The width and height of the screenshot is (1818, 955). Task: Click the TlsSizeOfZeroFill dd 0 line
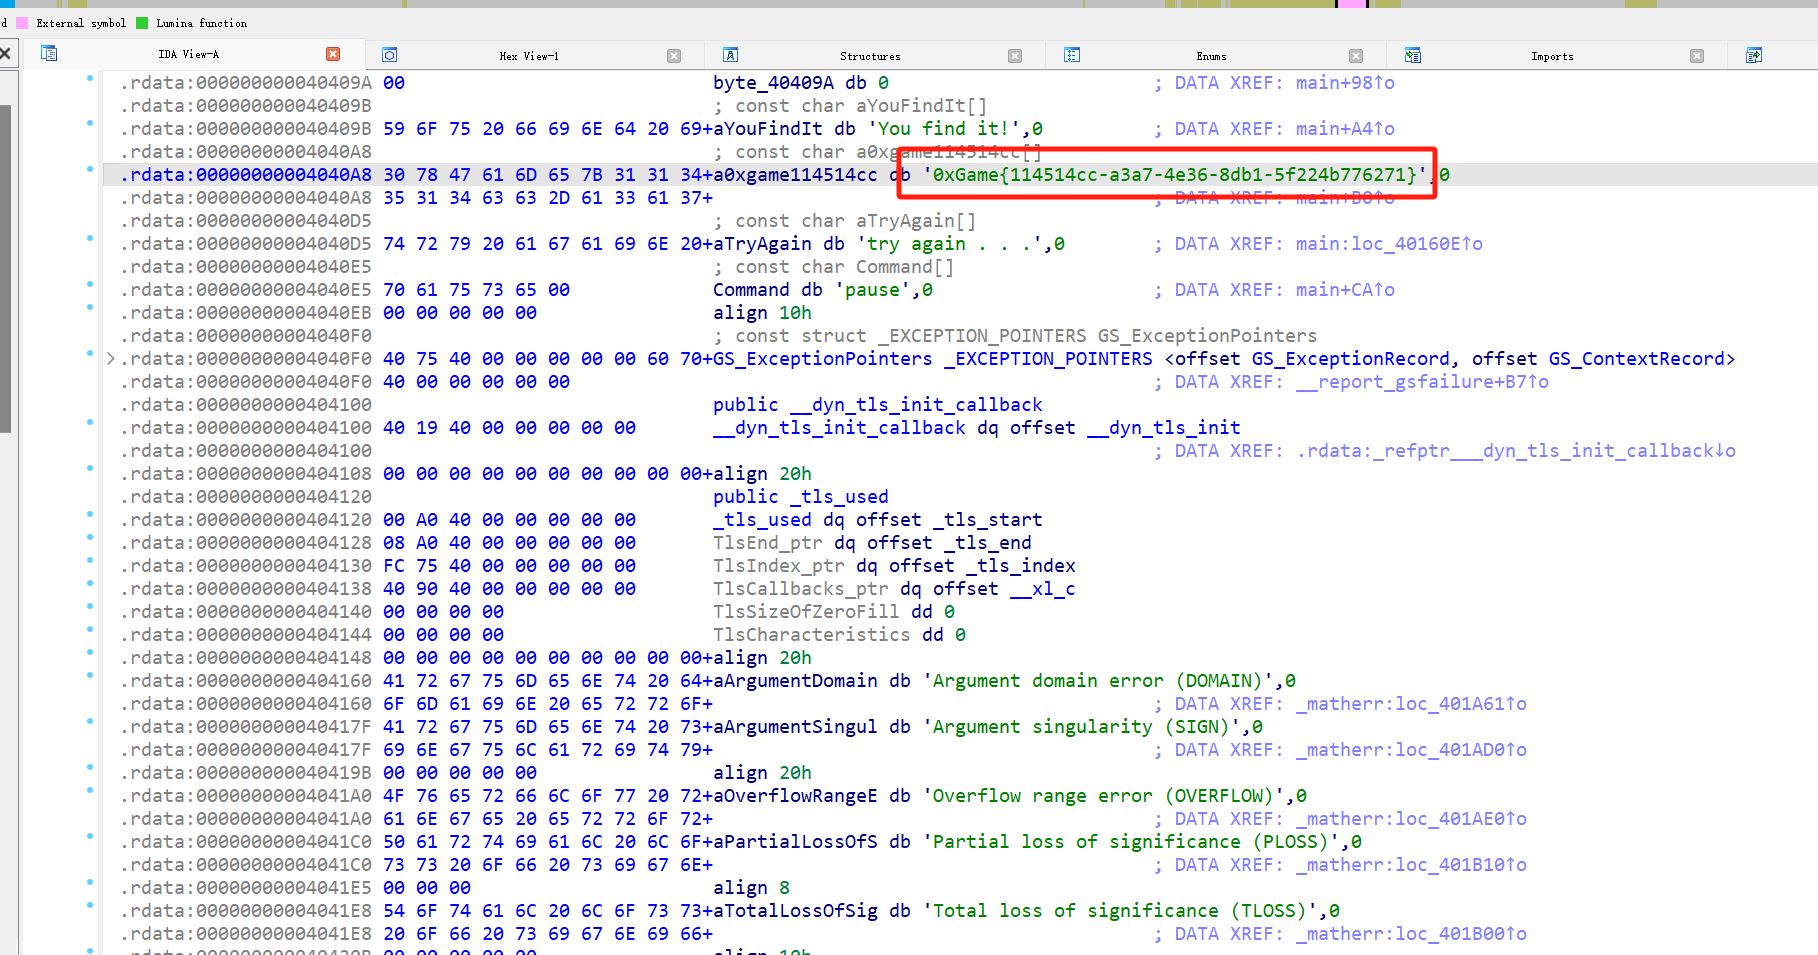point(834,612)
